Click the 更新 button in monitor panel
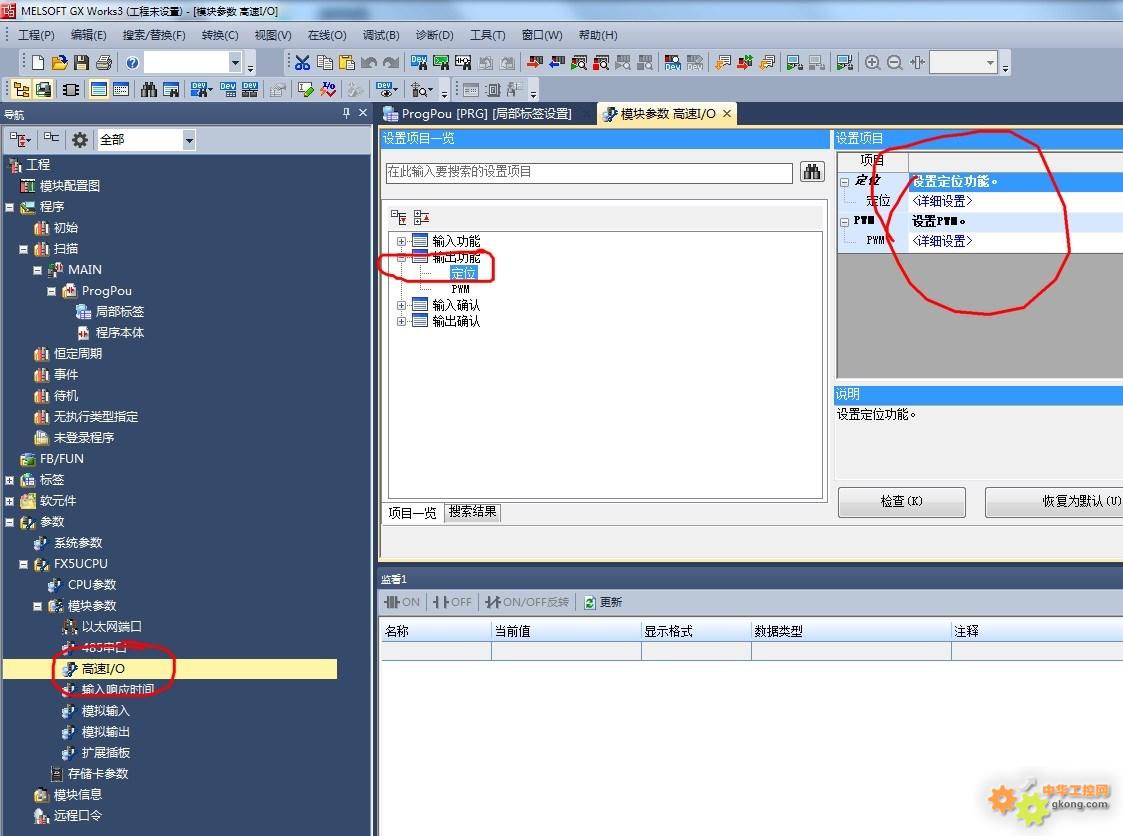The image size is (1123, 836). (x=603, y=602)
